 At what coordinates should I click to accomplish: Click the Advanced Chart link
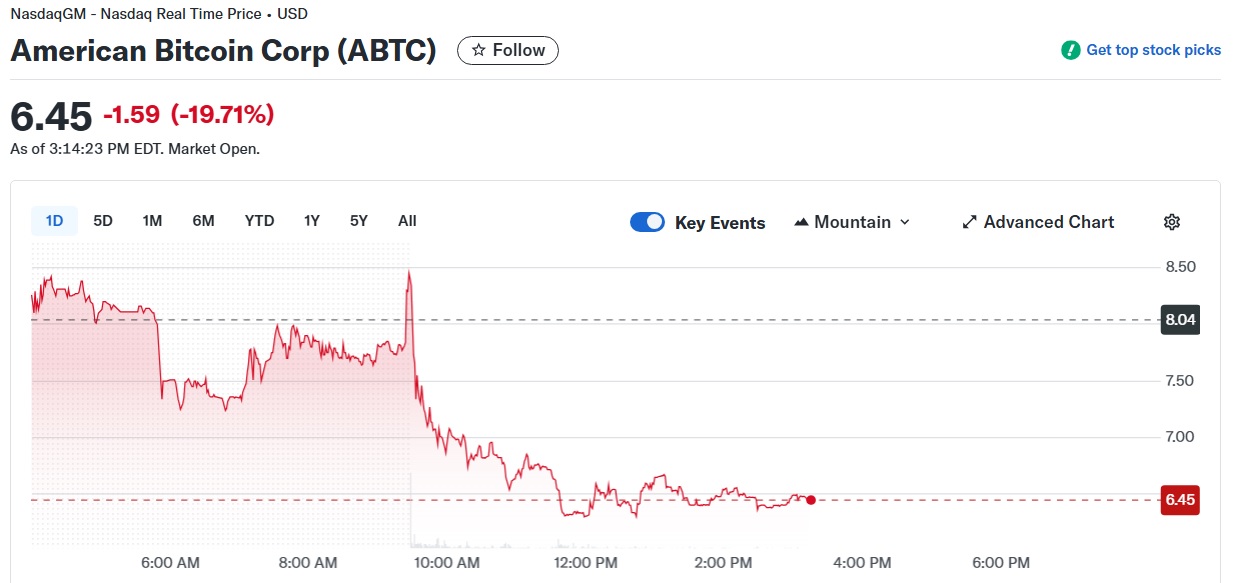pyautogui.click(x=1048, y=222)
